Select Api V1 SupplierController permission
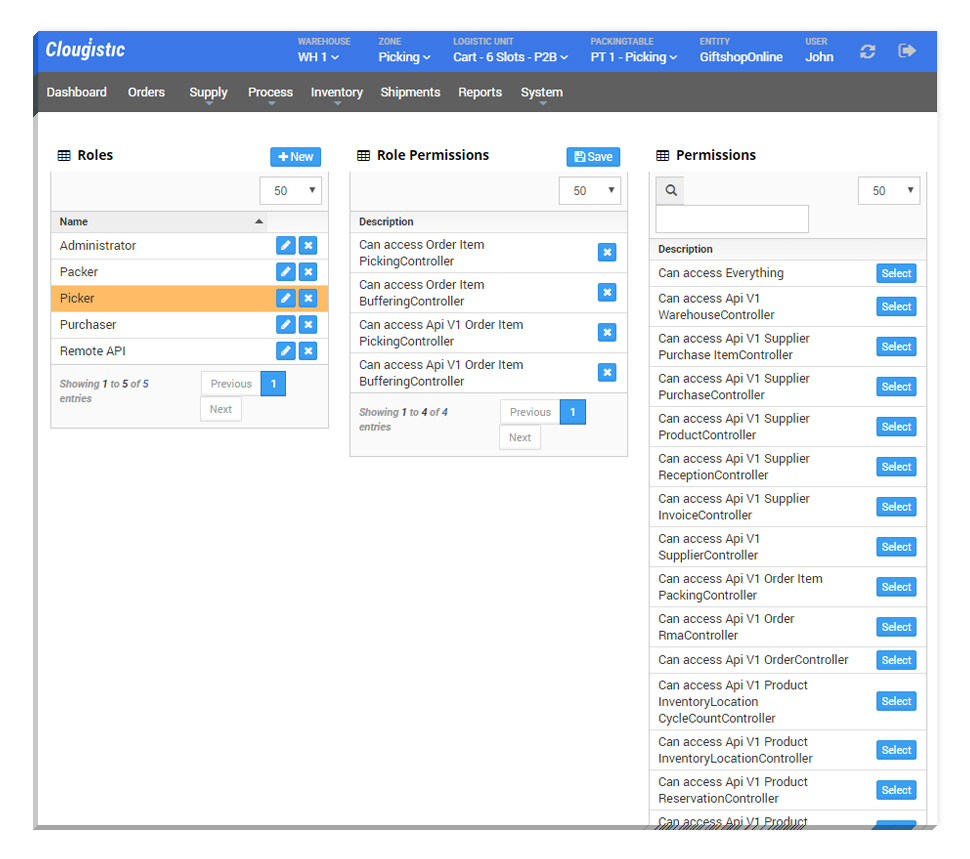Image resolution: width=970 pixels, height=859 pixels. pos(896,547)
